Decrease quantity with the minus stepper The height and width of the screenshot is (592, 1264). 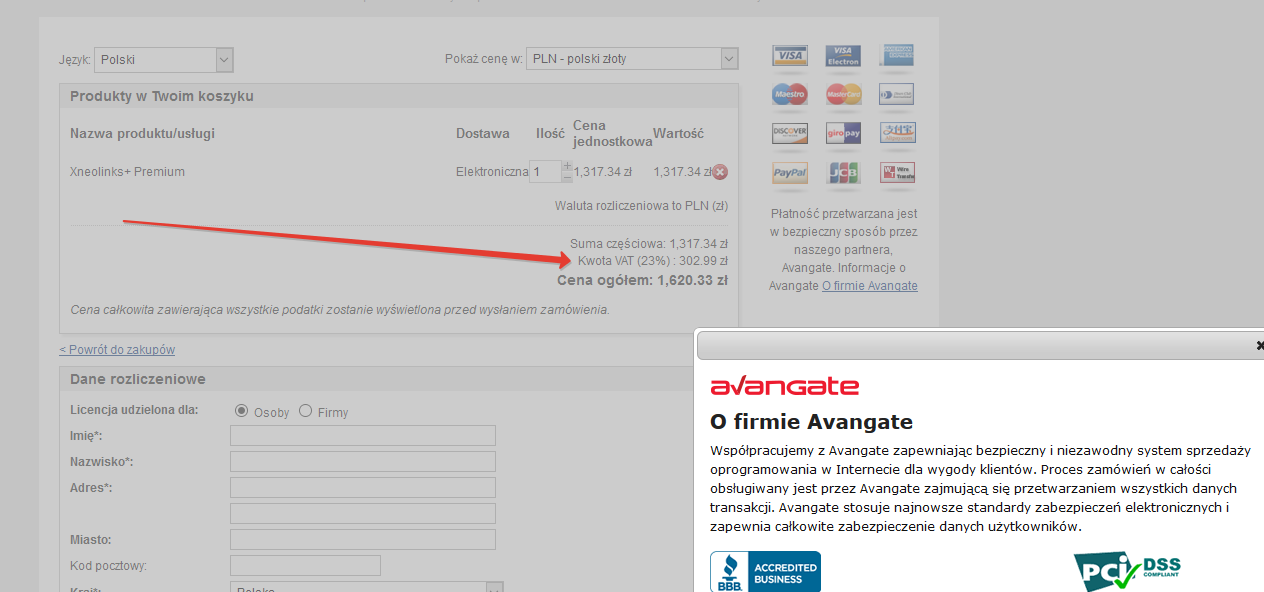click(x=567, y=178)
